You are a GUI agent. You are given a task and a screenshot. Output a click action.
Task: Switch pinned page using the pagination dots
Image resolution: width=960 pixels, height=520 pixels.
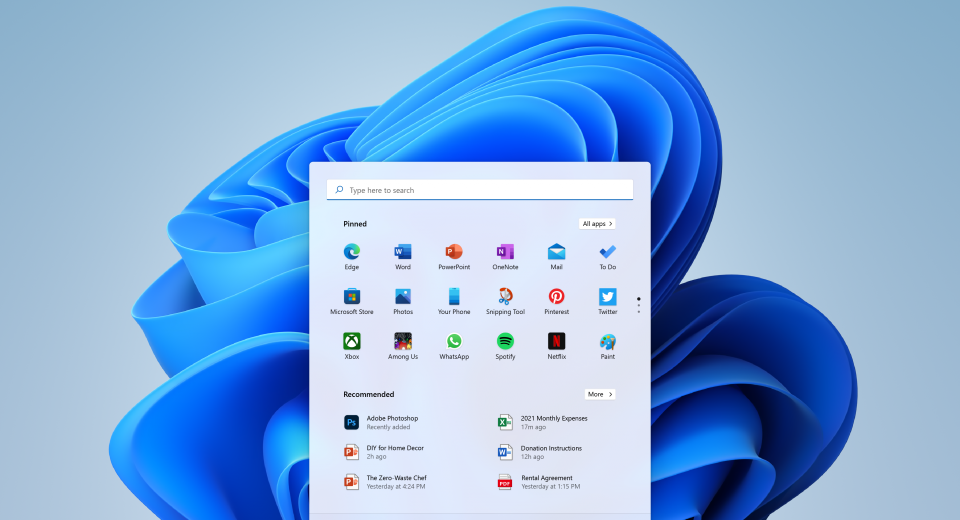point(638,305)
